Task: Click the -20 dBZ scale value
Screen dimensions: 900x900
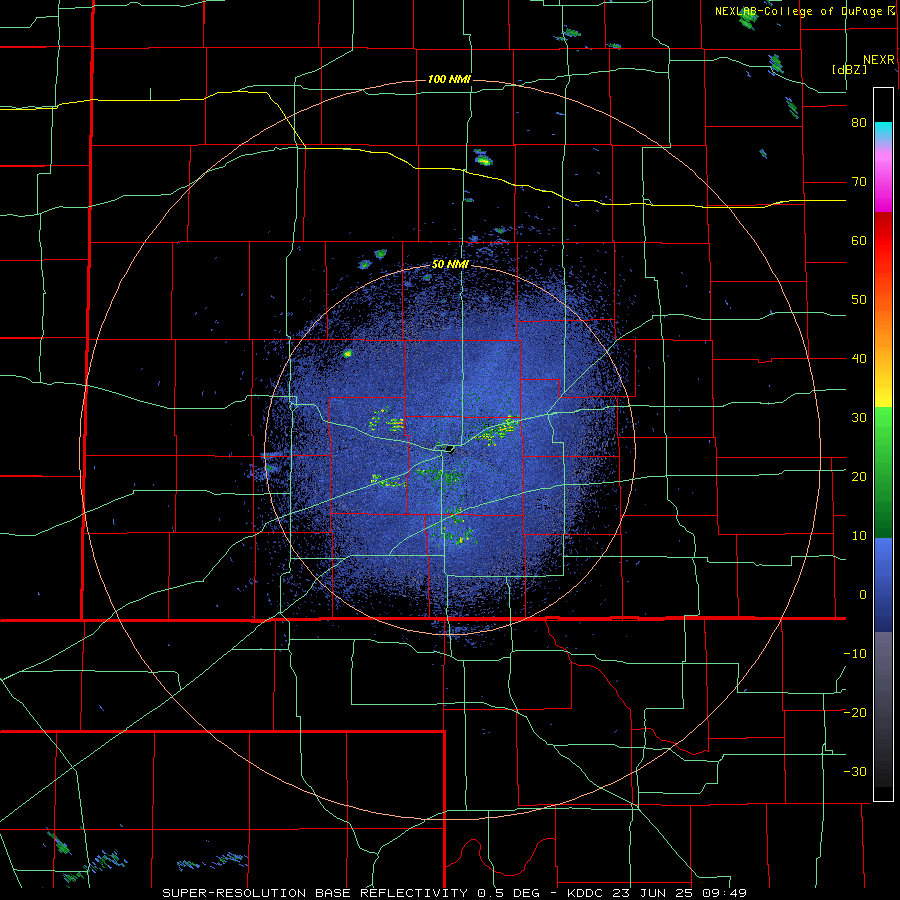Action: [855, 713]
